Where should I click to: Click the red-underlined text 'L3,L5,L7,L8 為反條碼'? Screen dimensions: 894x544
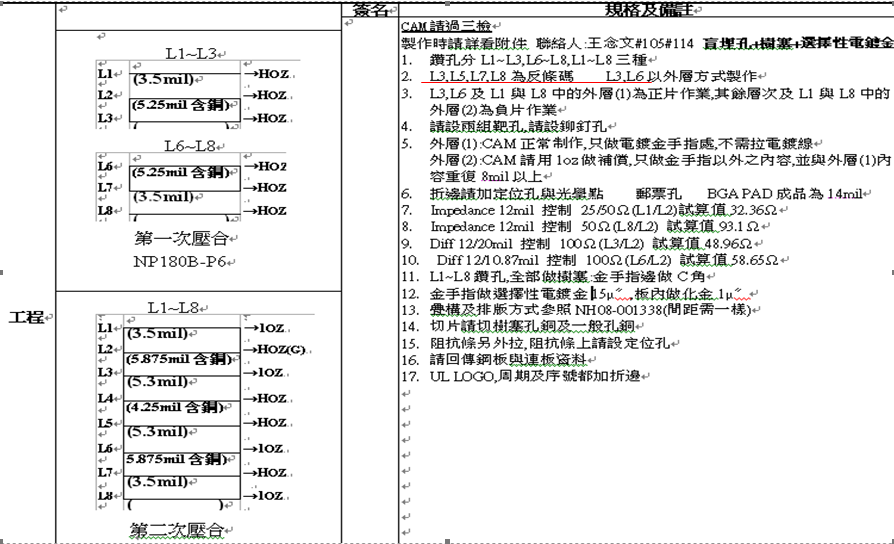(502, 76)
